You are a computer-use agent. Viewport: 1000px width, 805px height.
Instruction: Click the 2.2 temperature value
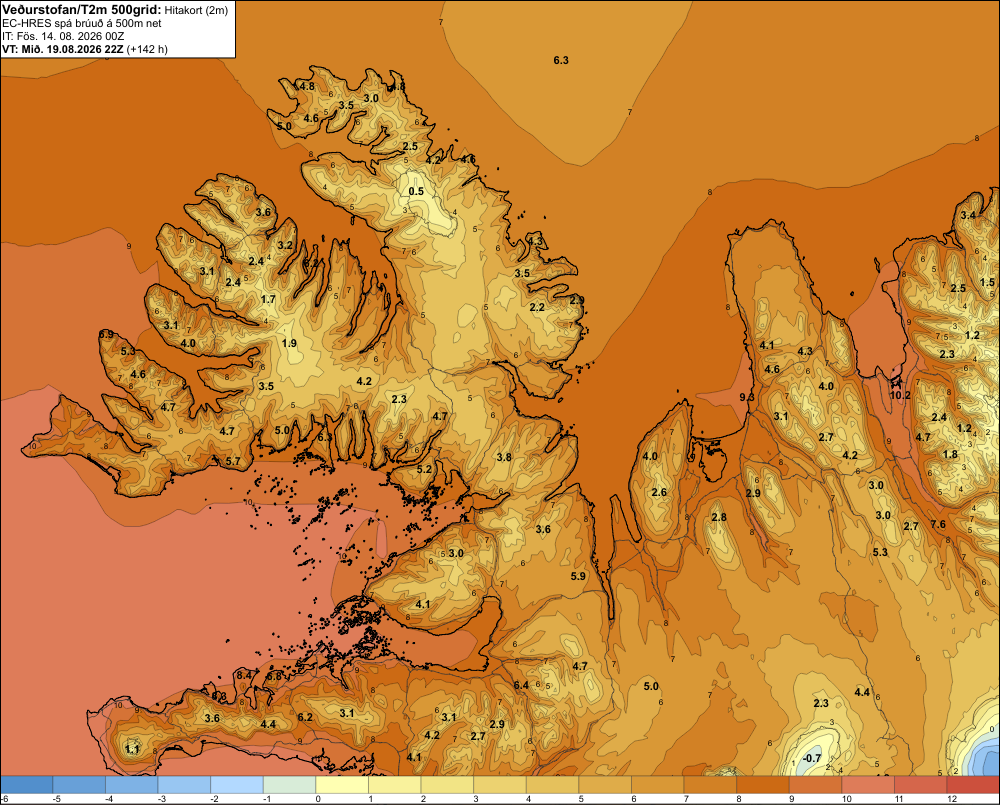click(x=537, y=307)
